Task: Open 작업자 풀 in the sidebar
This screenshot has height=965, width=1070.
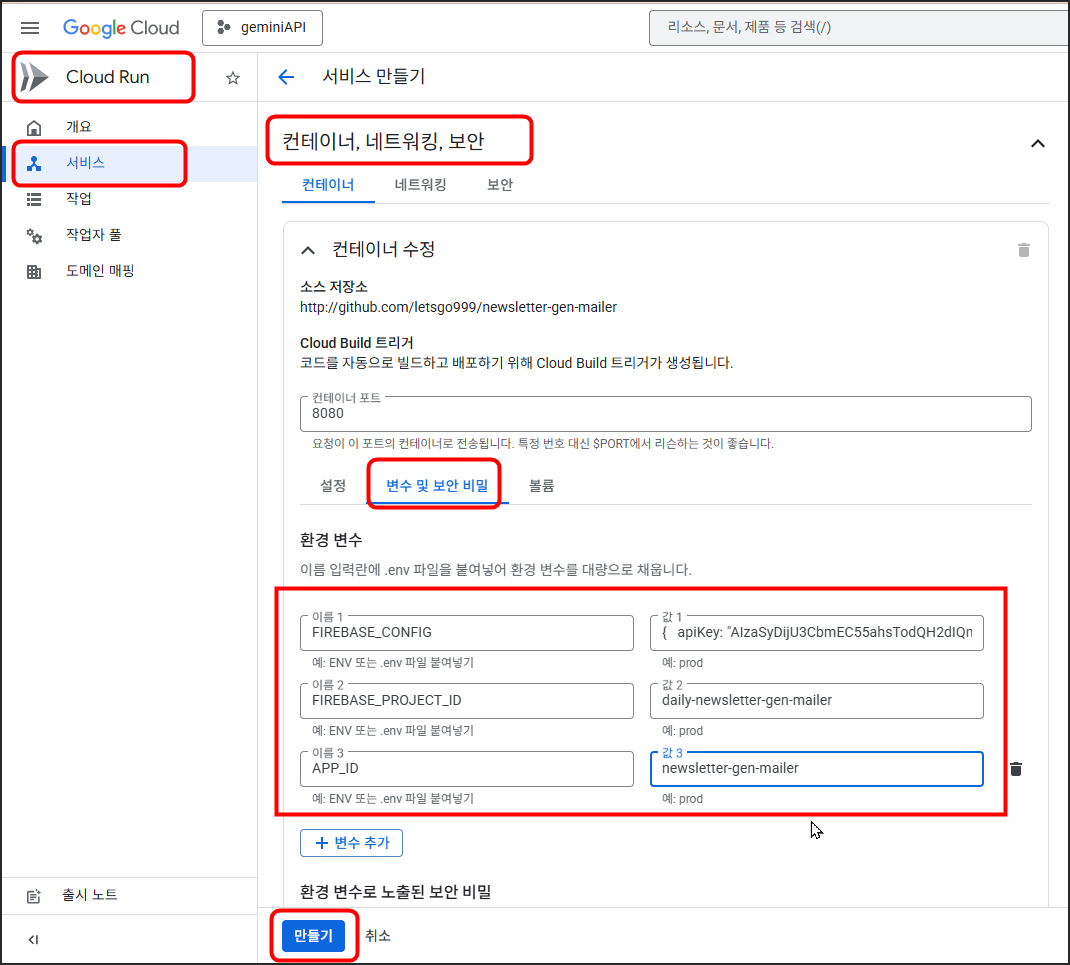Action: [x=130, y=235]
